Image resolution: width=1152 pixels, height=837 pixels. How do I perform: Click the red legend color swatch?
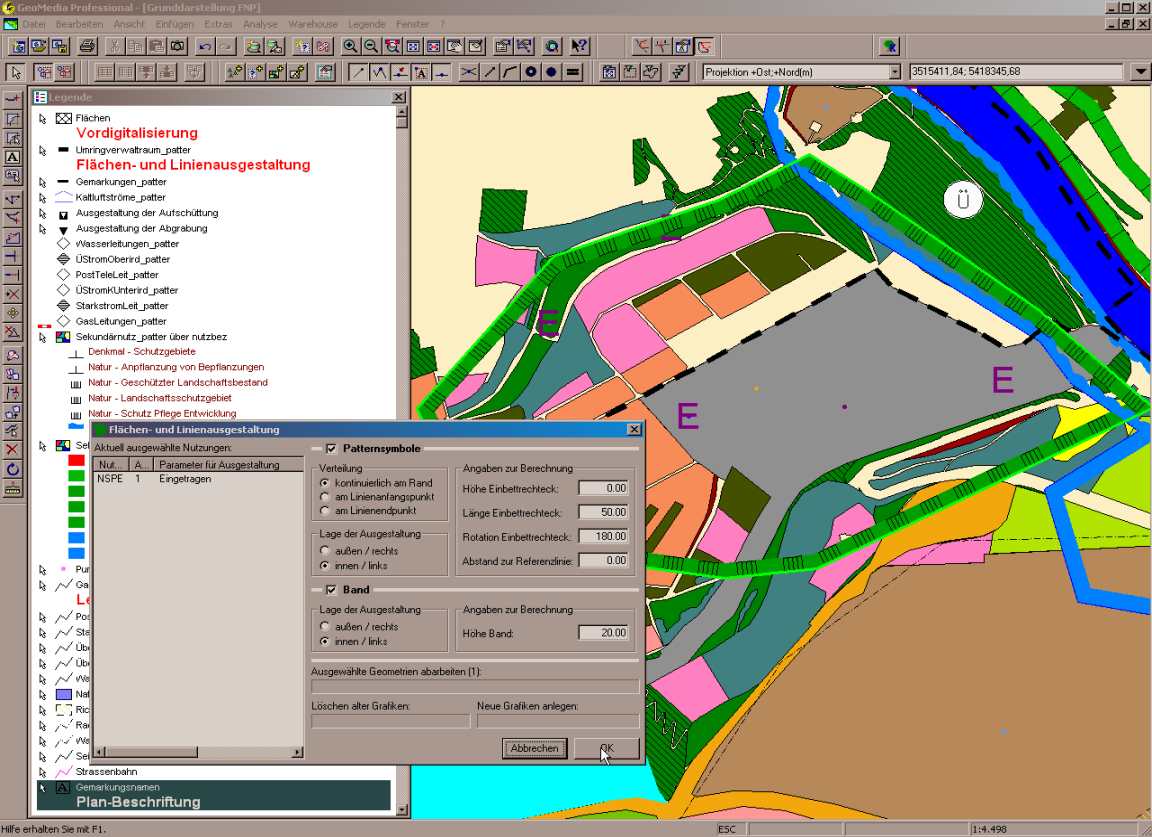tap(76, 461)
